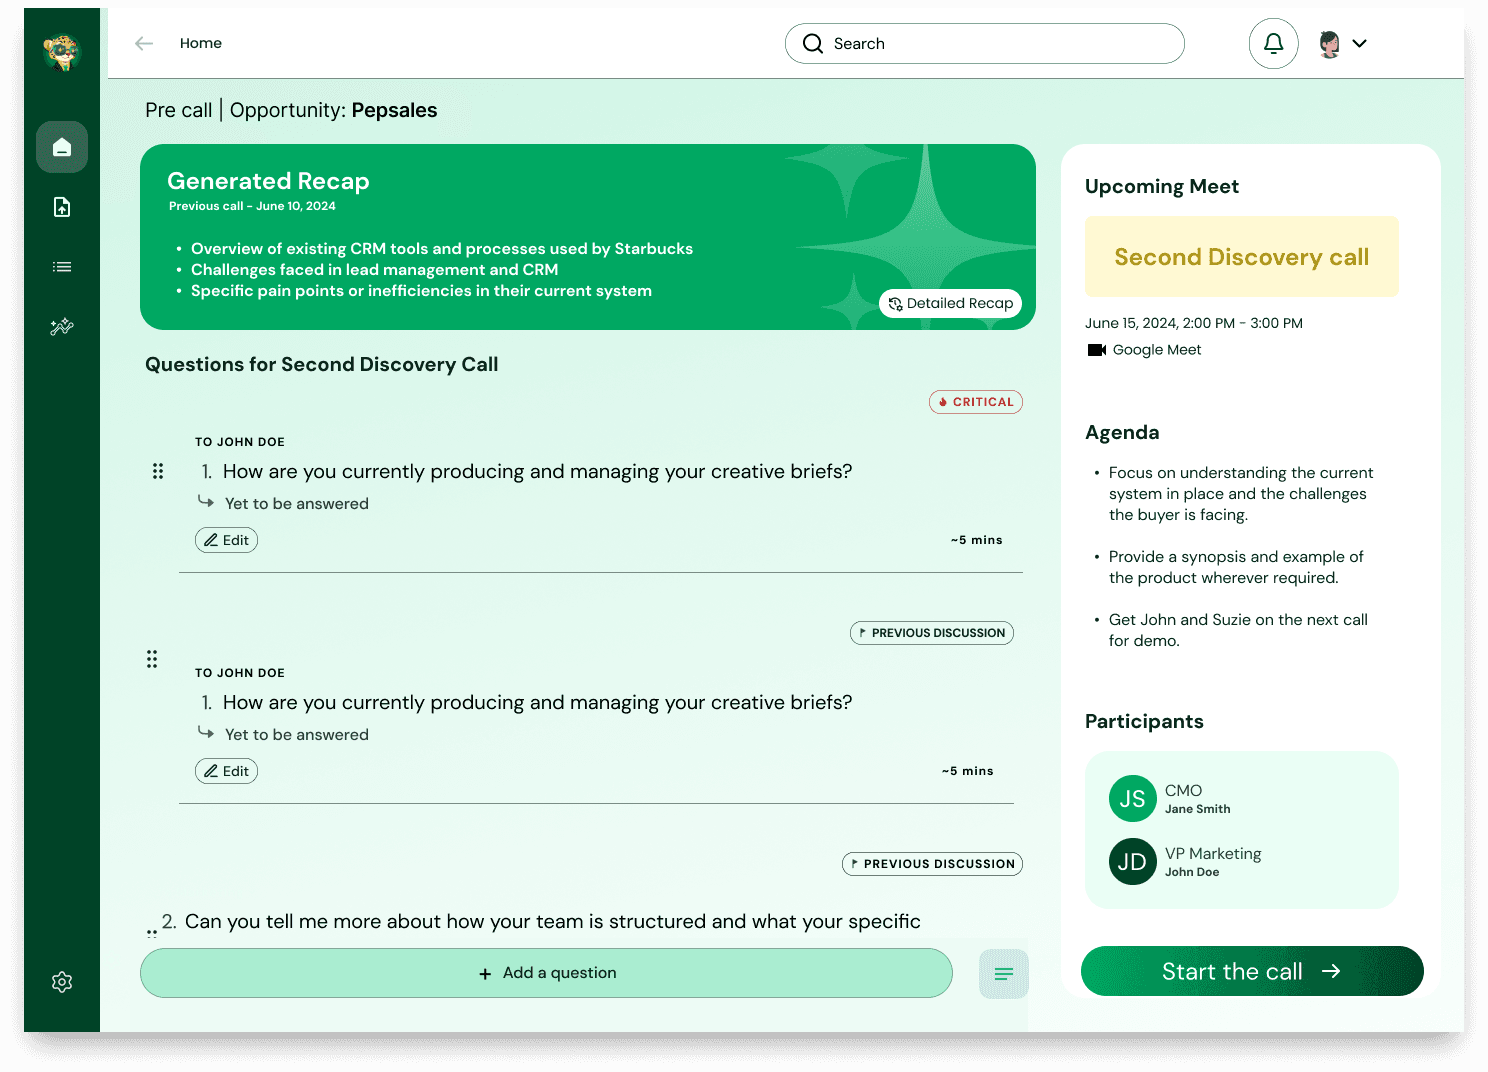Screen dimensions: 1488x1072
Task: Open the Detailed Recap button
Action: coord(950,303)
